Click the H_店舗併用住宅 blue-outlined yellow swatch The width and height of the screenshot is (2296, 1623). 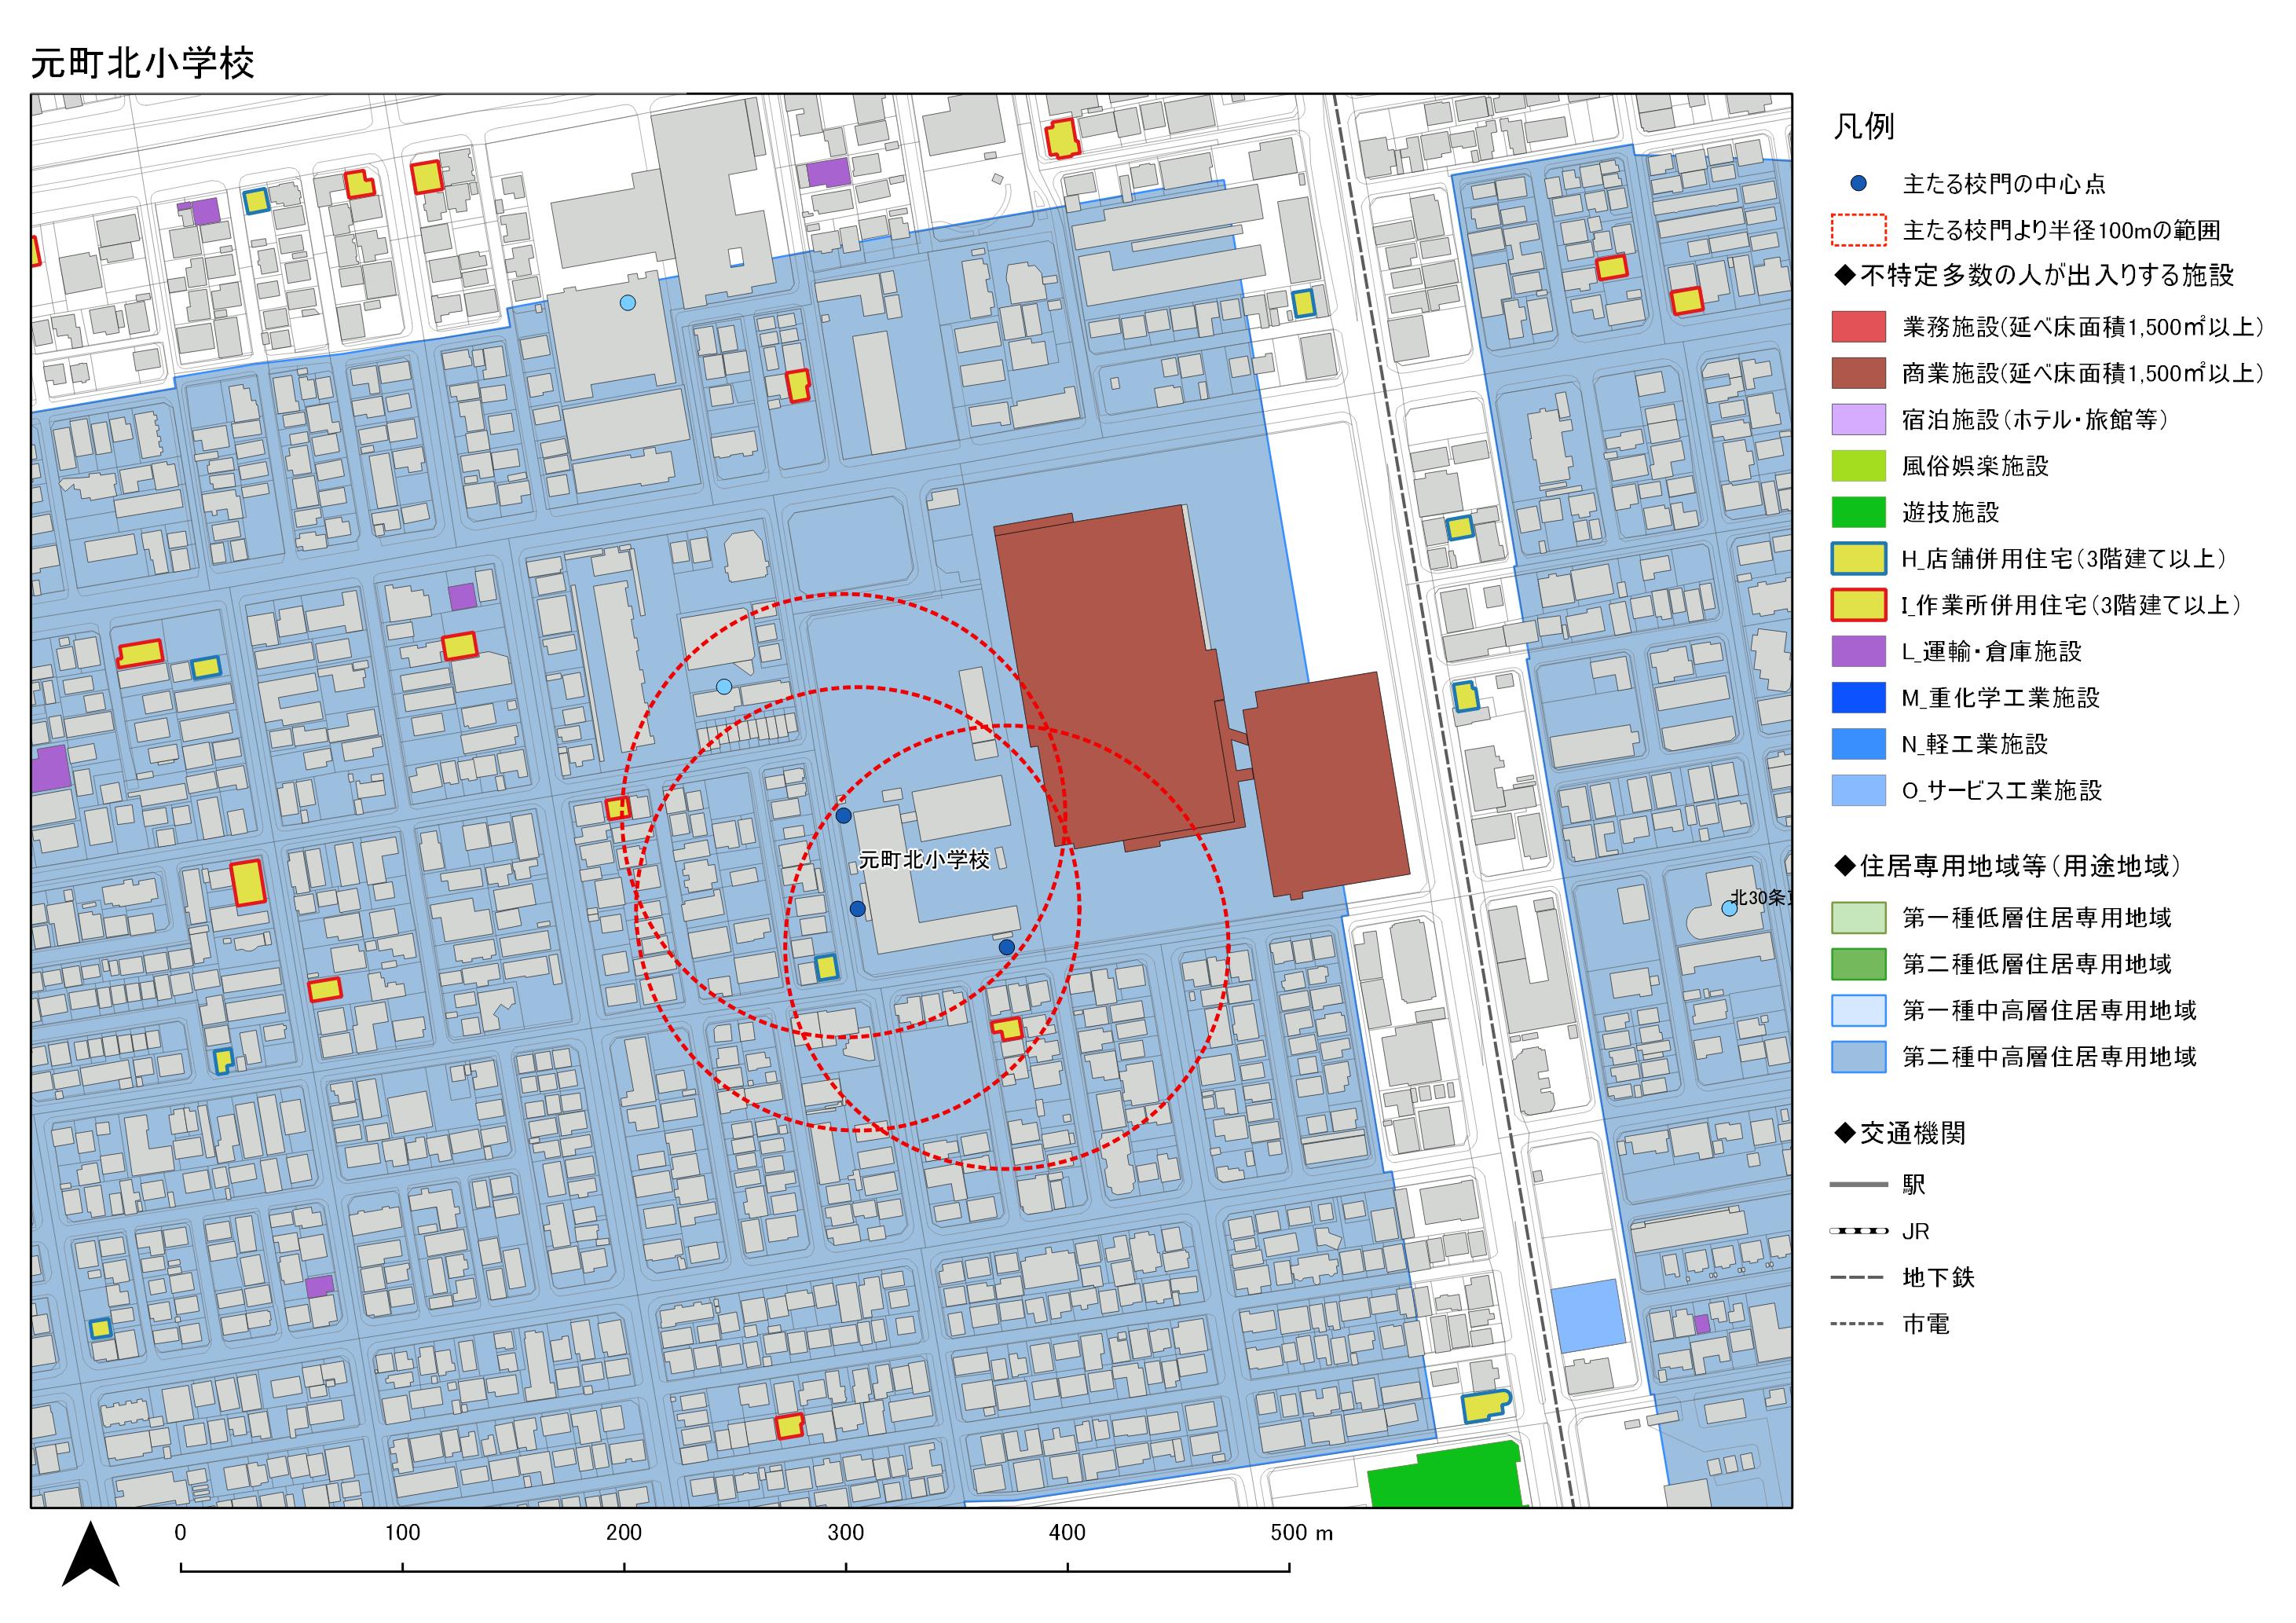1858,559
